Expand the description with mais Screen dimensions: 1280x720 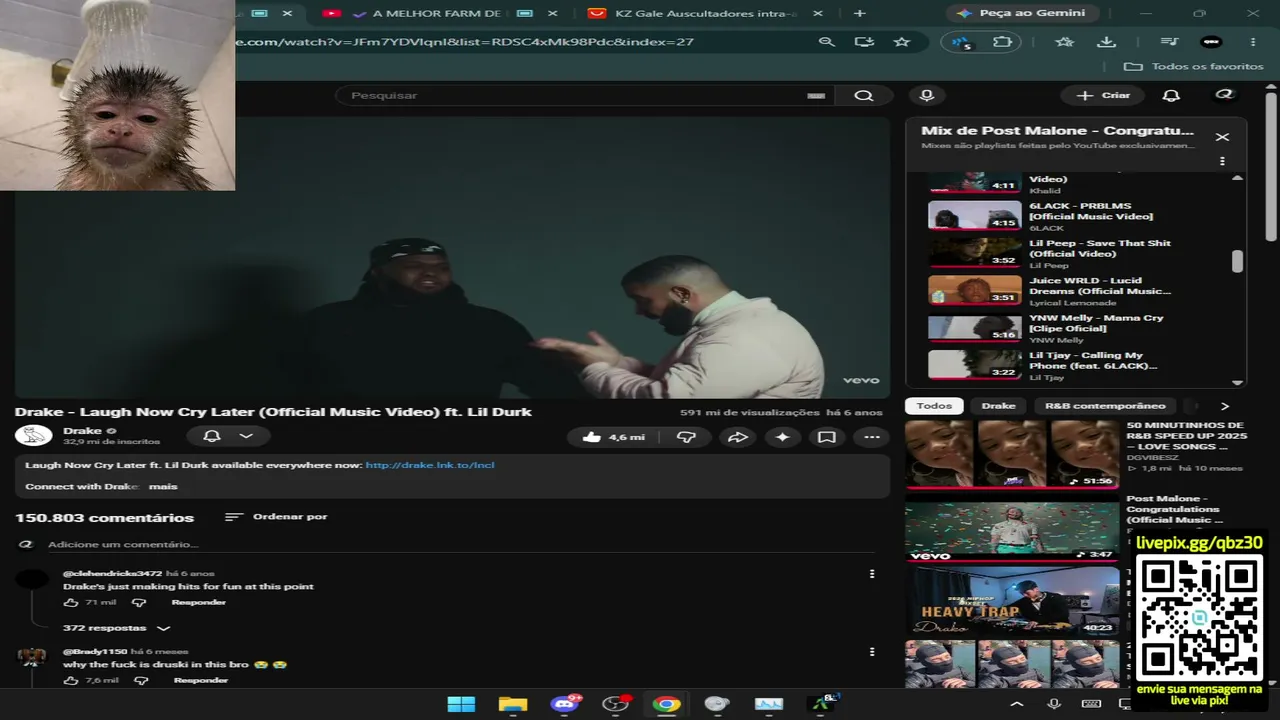pyautogui.click(x=163, y=486)
